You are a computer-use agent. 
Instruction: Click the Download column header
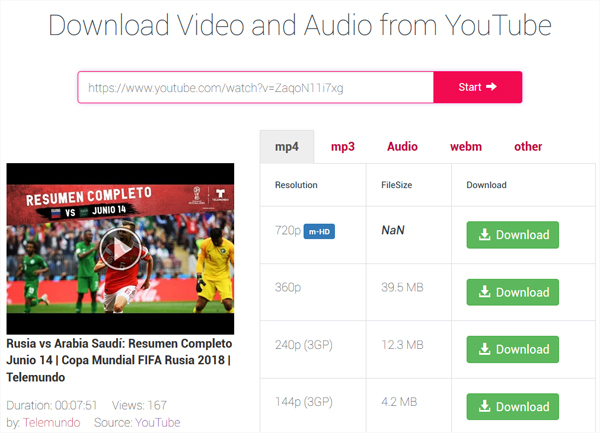click(486, 185)
